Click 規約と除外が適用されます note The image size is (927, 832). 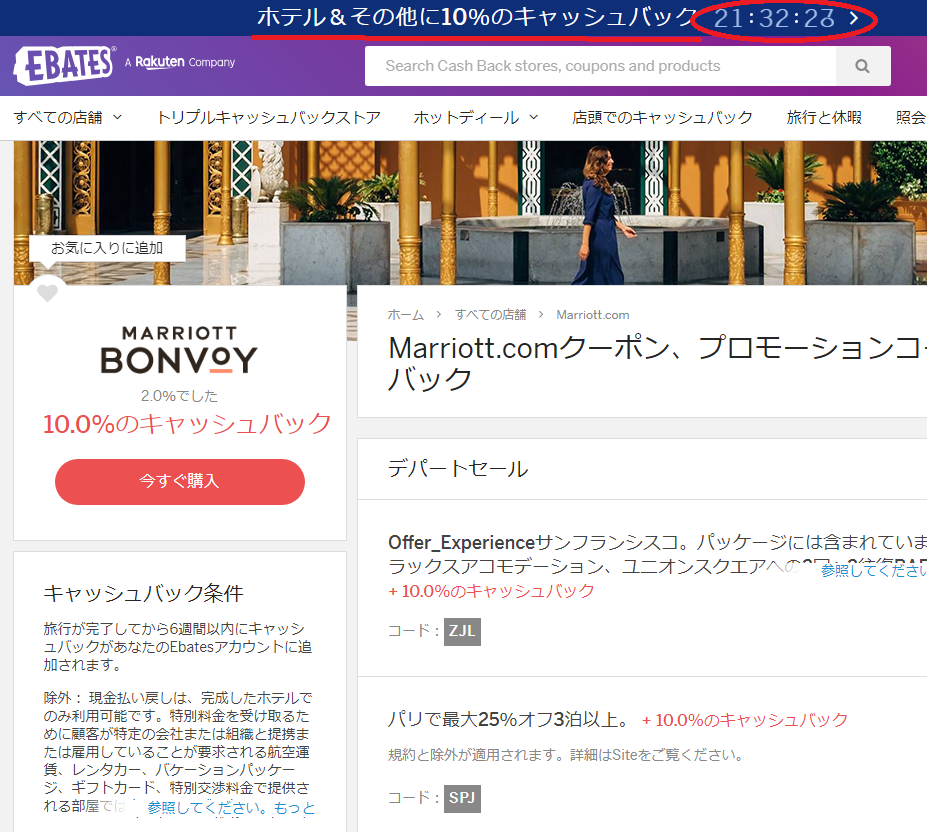pos(565,755)
